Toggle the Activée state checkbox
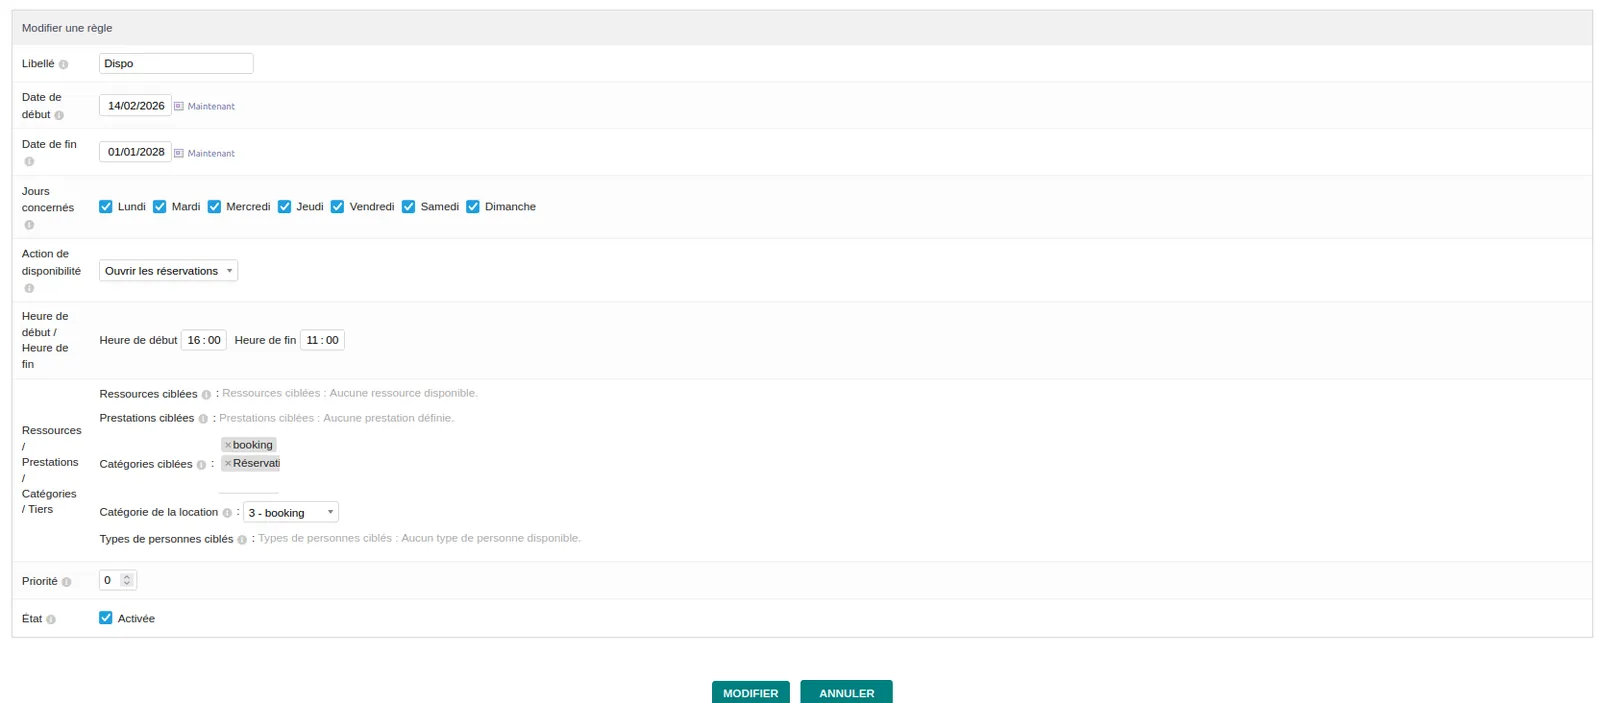This screenshot has width=1600, height=703. [106, 618]
